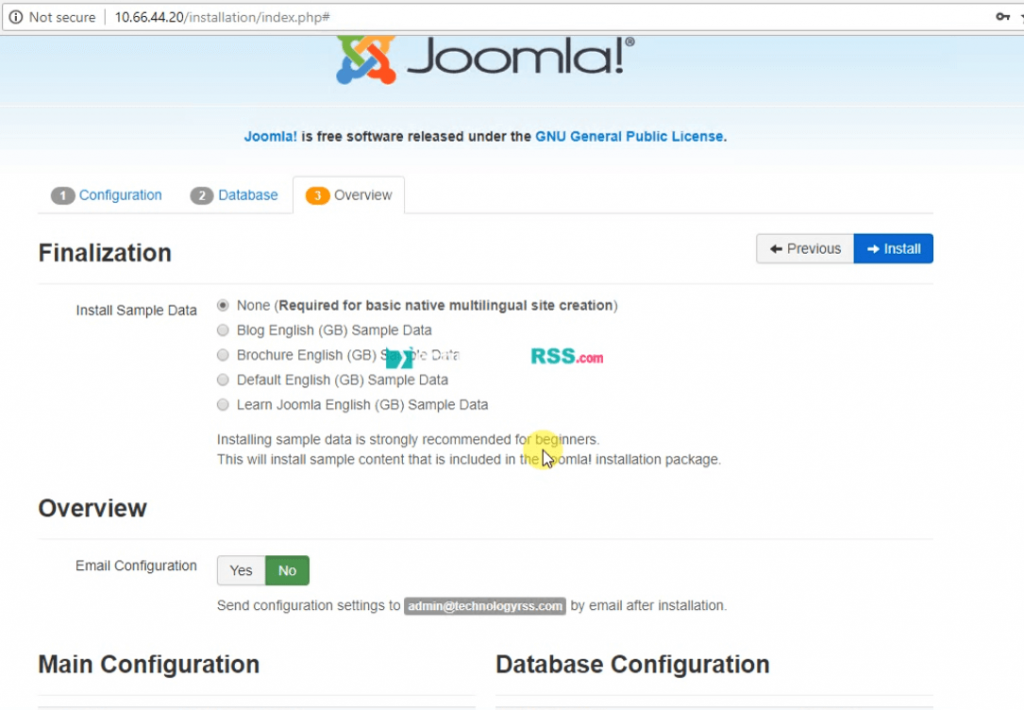
Task: Go back with the Previous button
Action: (805, 249)
